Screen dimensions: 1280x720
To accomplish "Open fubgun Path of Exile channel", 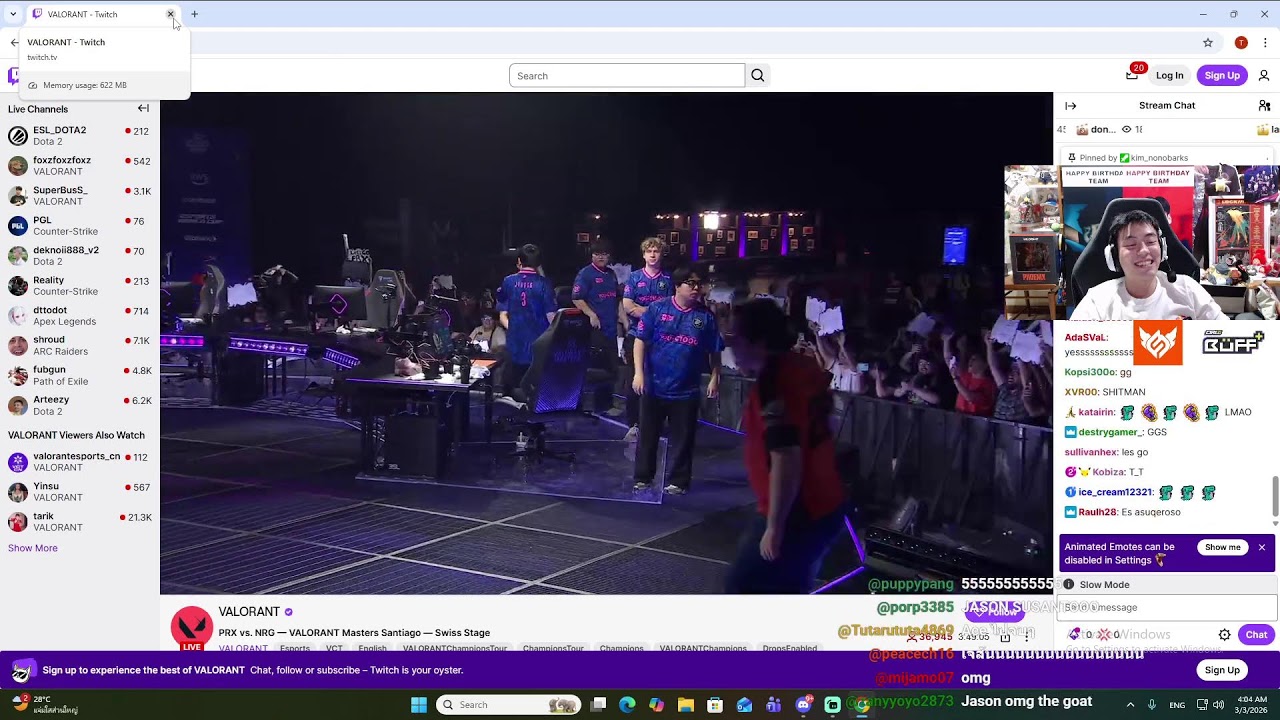I will coord(80,376).
